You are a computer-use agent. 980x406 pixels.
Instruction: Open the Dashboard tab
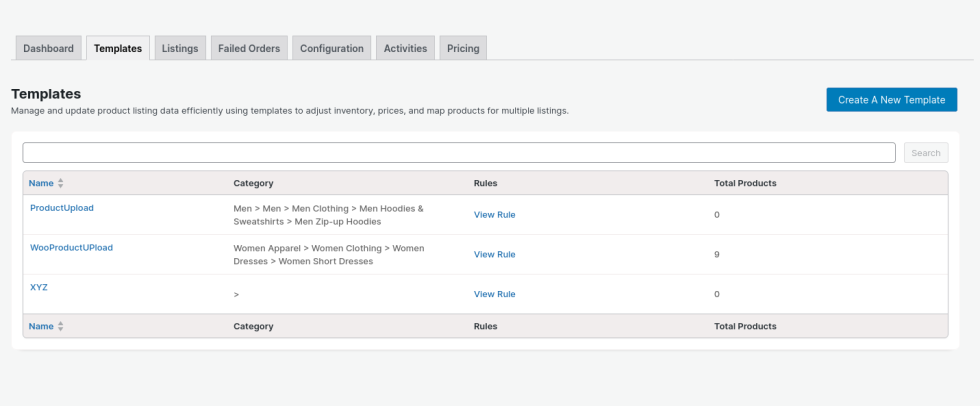point(48,48)
